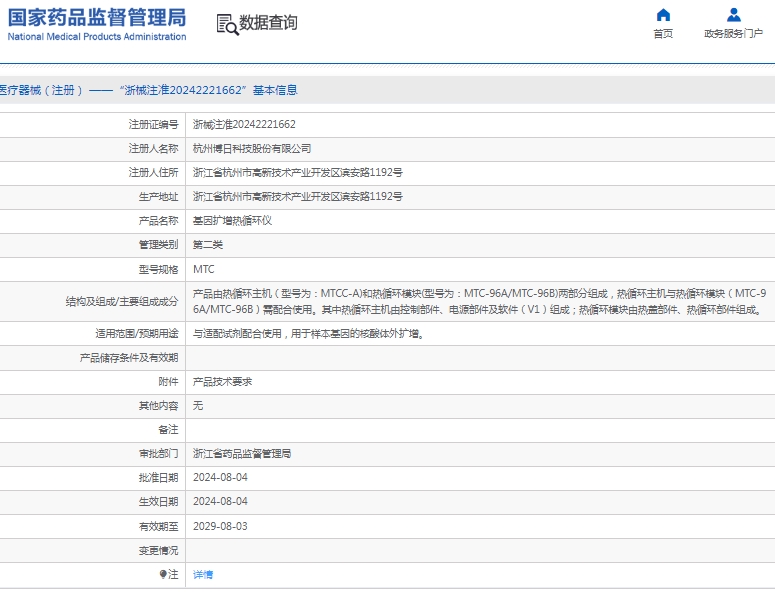The image size is (775, 594).
Task: Click the home house icon
Action: point(663,15)
